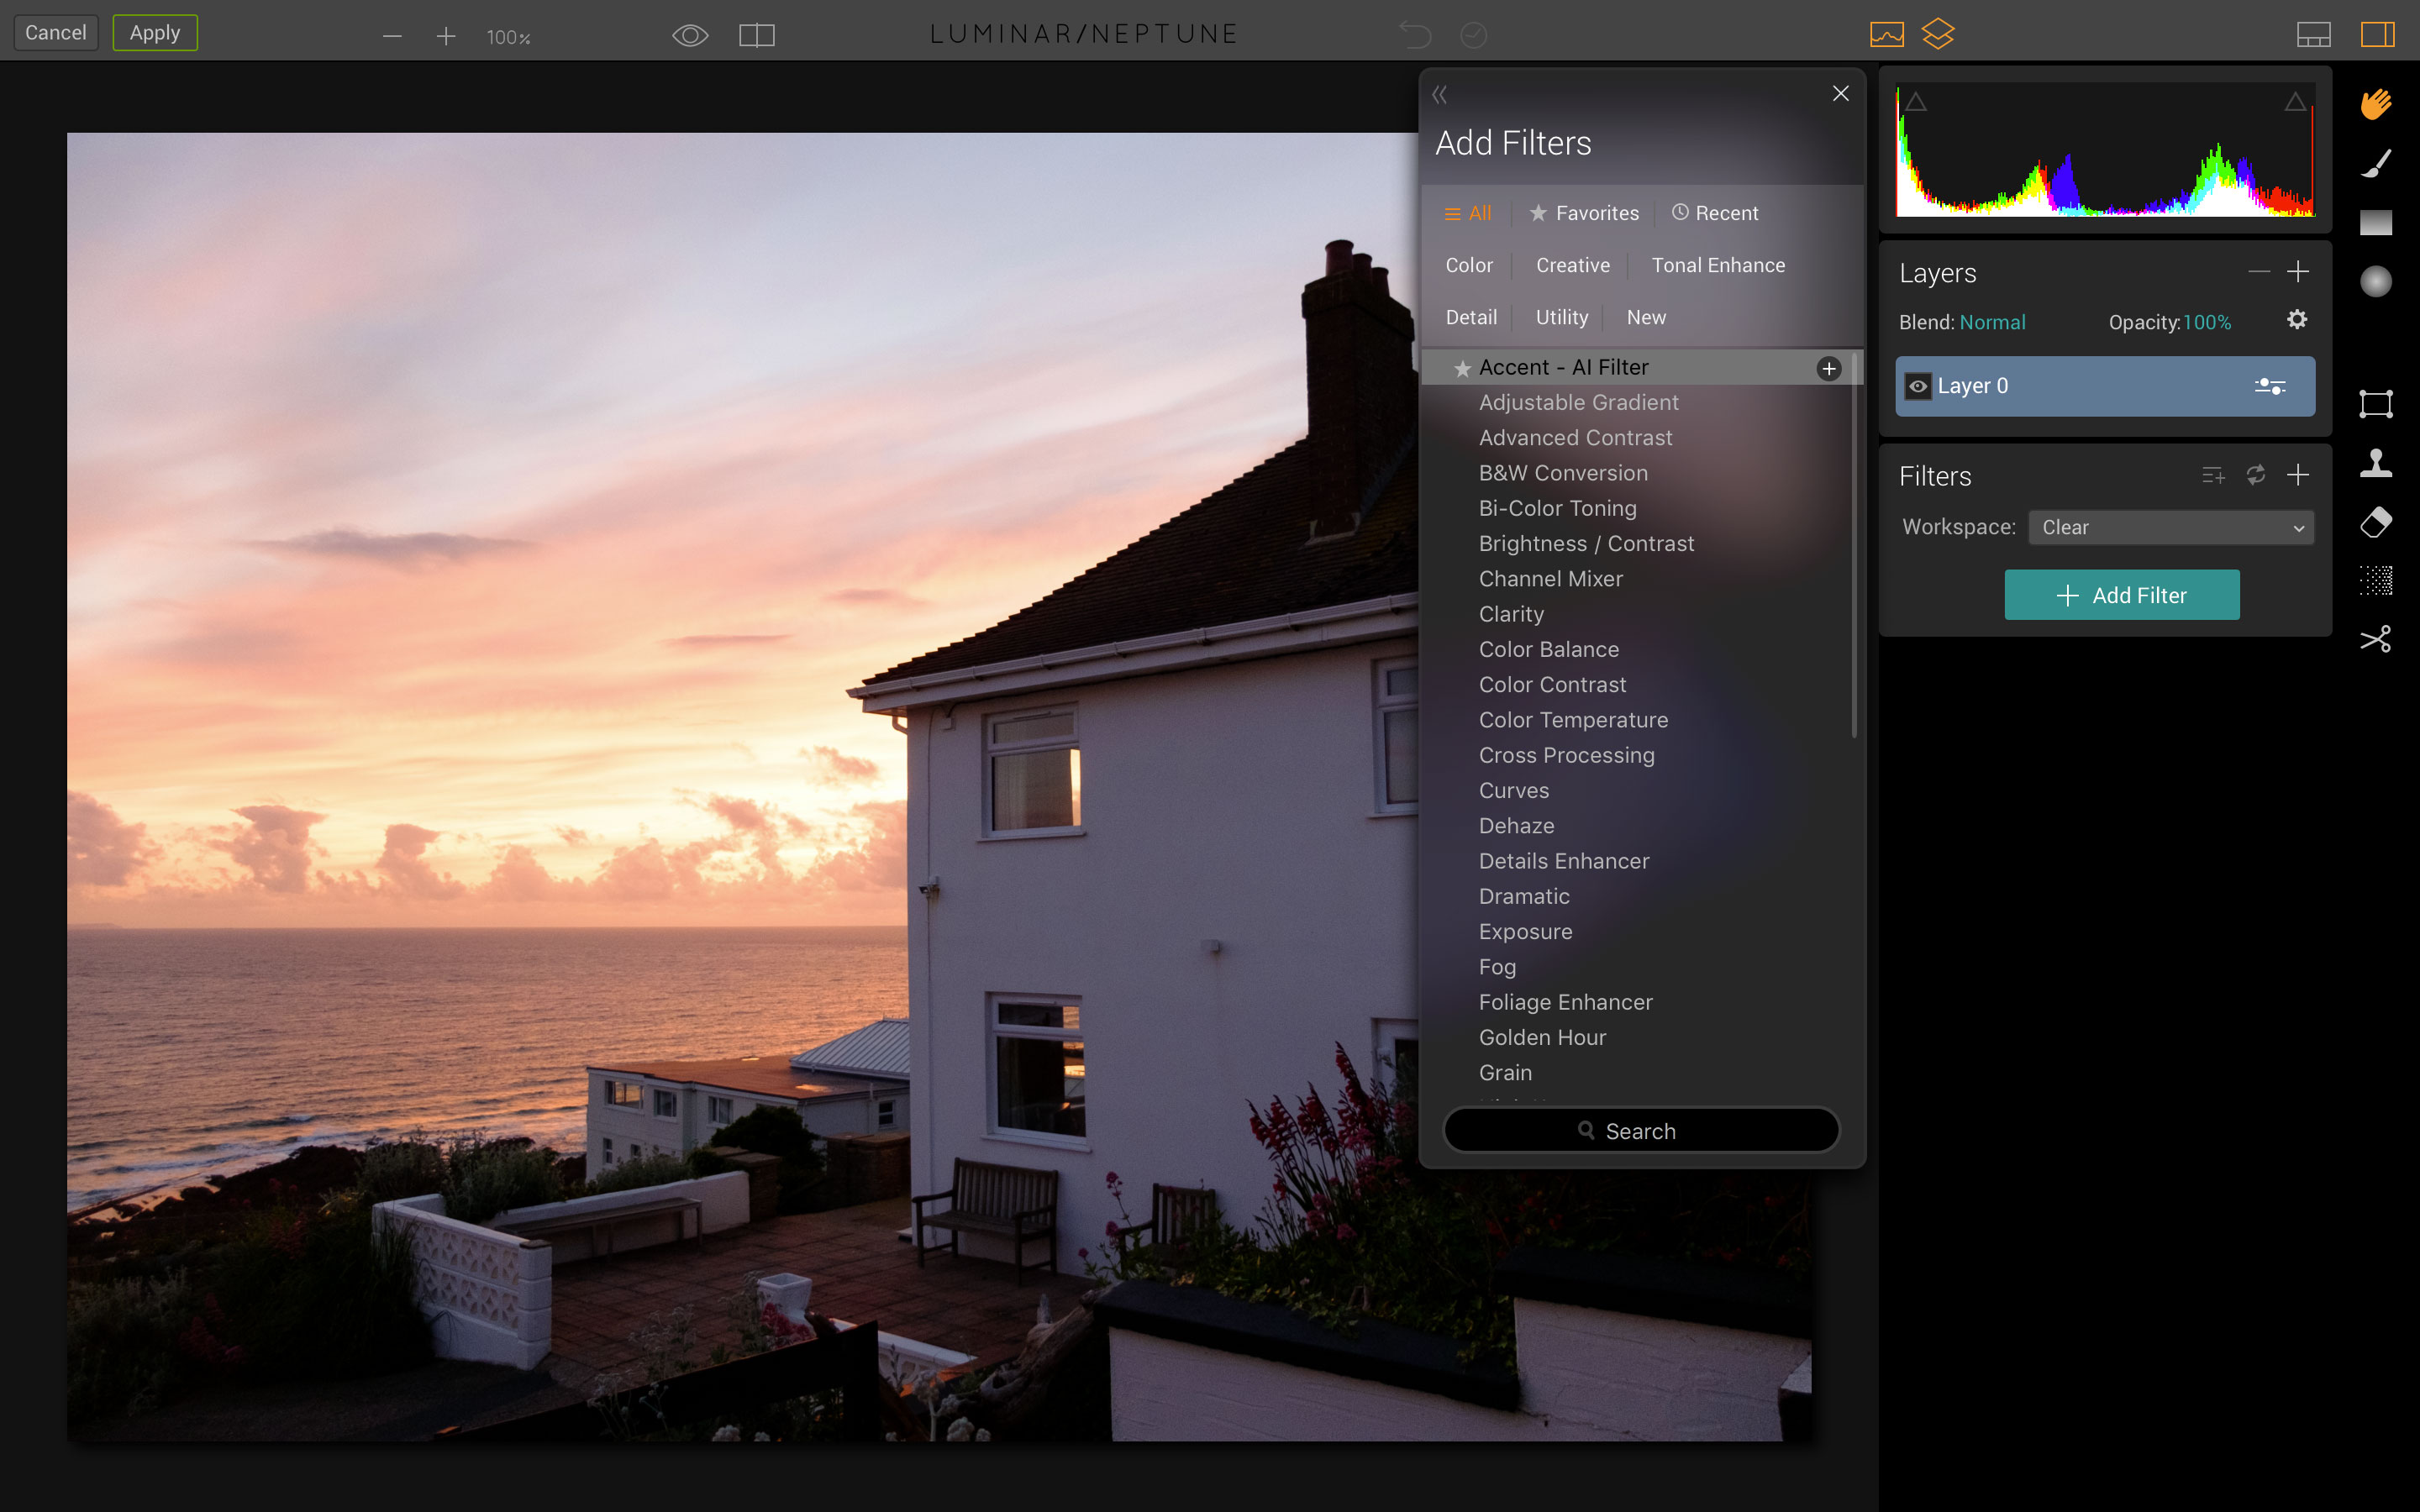Click the green Apply button
Screen dimensions: 2420x1512
coord(155,33)
